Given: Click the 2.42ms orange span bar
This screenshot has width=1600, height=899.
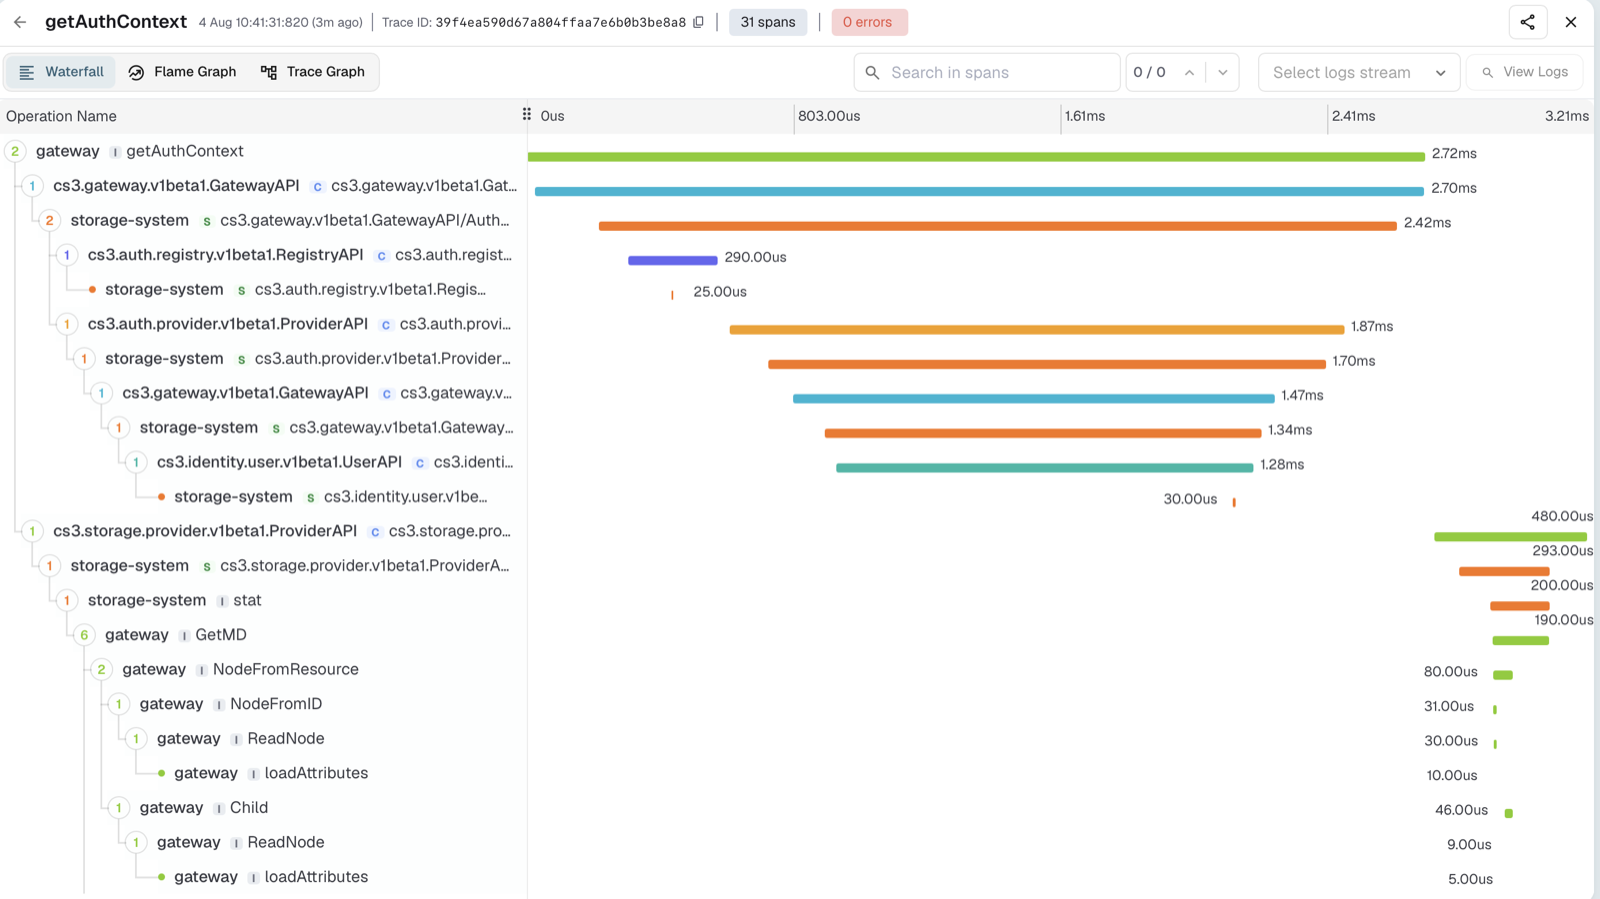Looking at the screenshot, I should click(x=998, y=226).
